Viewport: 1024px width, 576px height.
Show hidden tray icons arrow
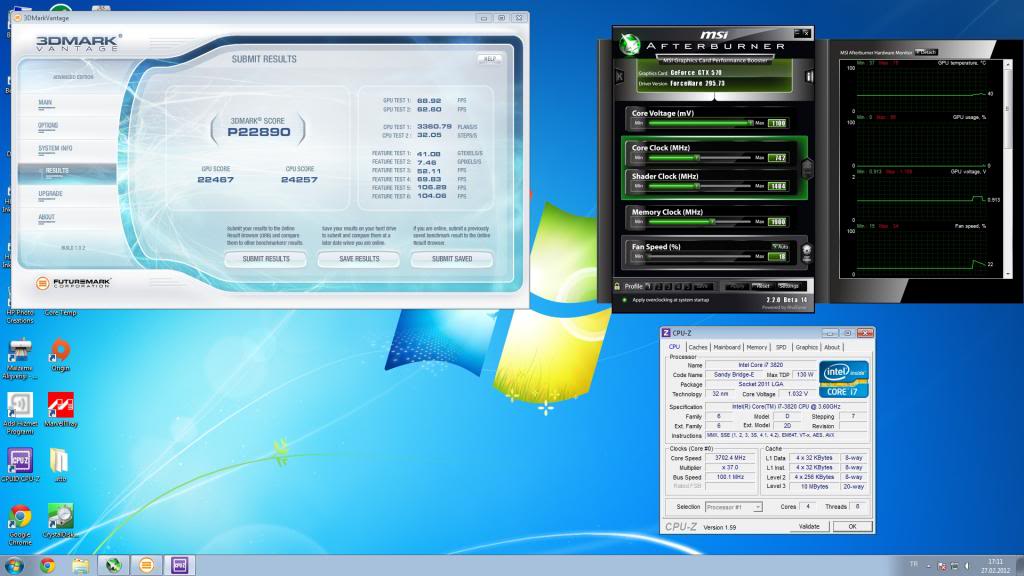(x=928, y=566)
